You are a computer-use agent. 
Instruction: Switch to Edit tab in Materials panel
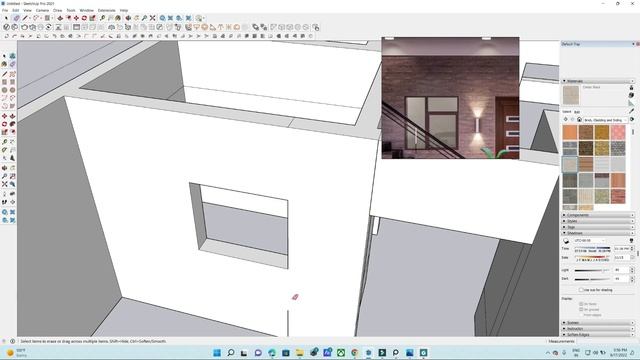click(577, 112)
